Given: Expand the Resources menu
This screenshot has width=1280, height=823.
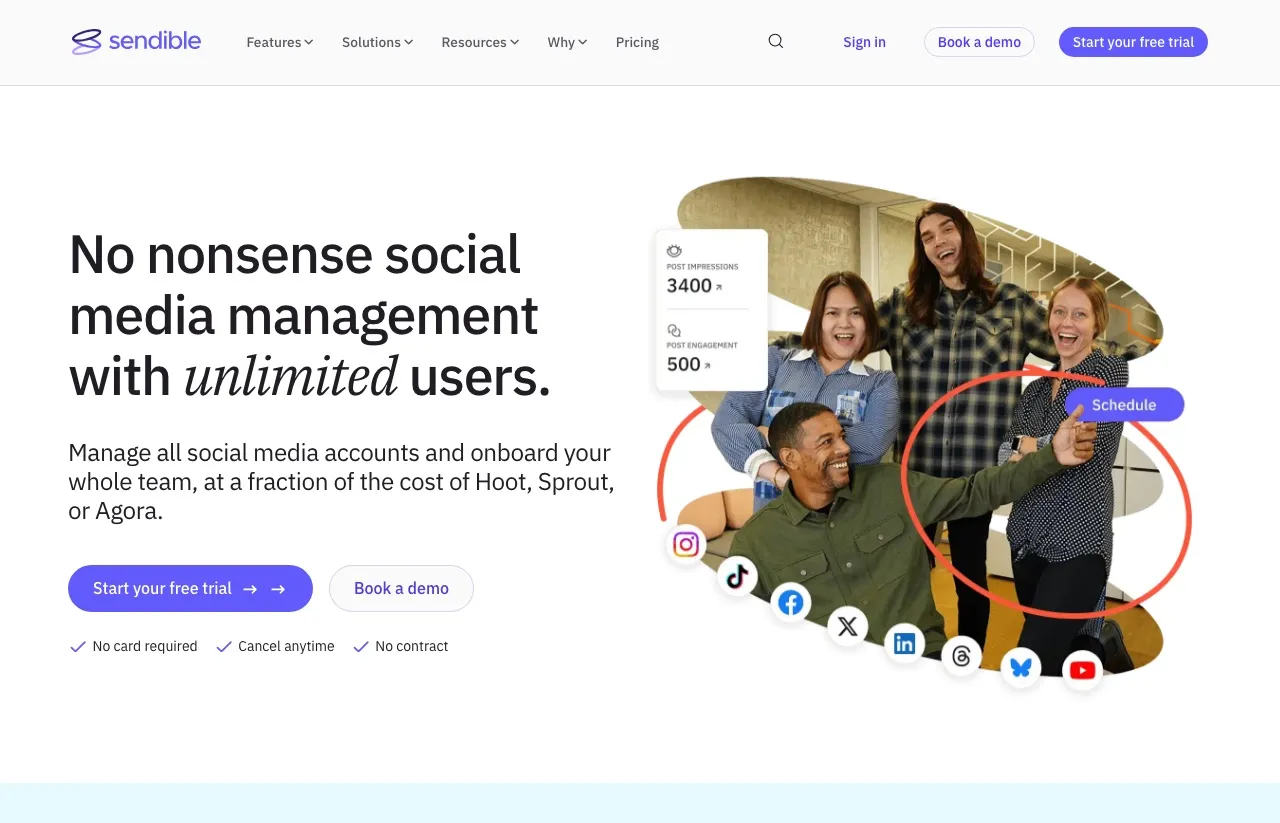Looking at the screenshot, I should click(x=480, y=42).
